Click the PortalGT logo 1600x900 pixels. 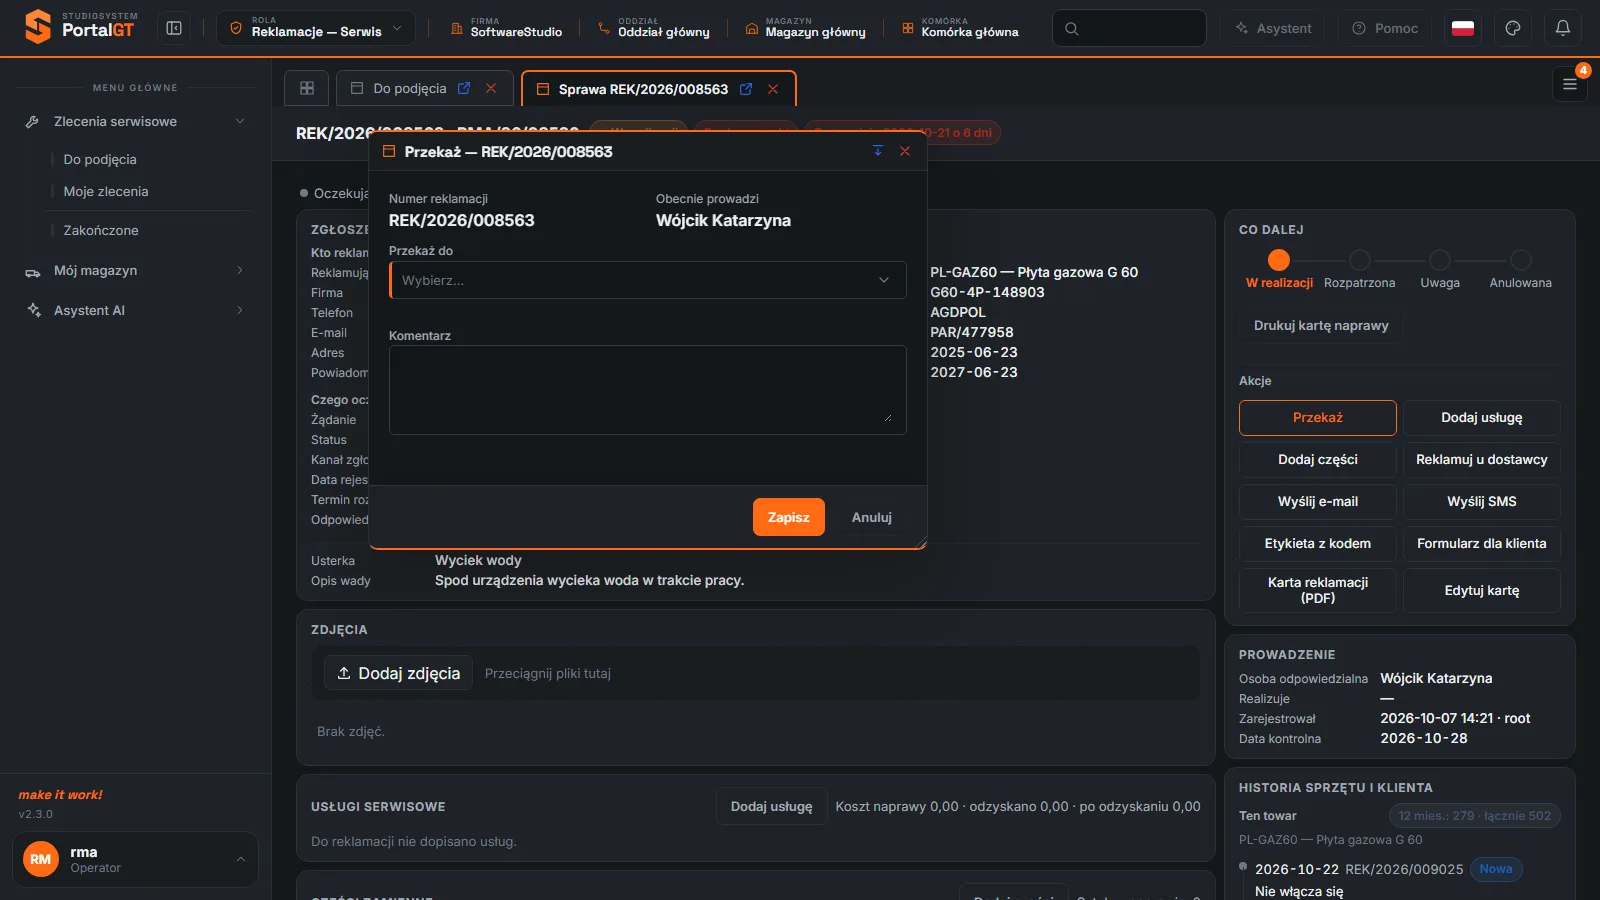pyautogui.click(x=80, y=27)
